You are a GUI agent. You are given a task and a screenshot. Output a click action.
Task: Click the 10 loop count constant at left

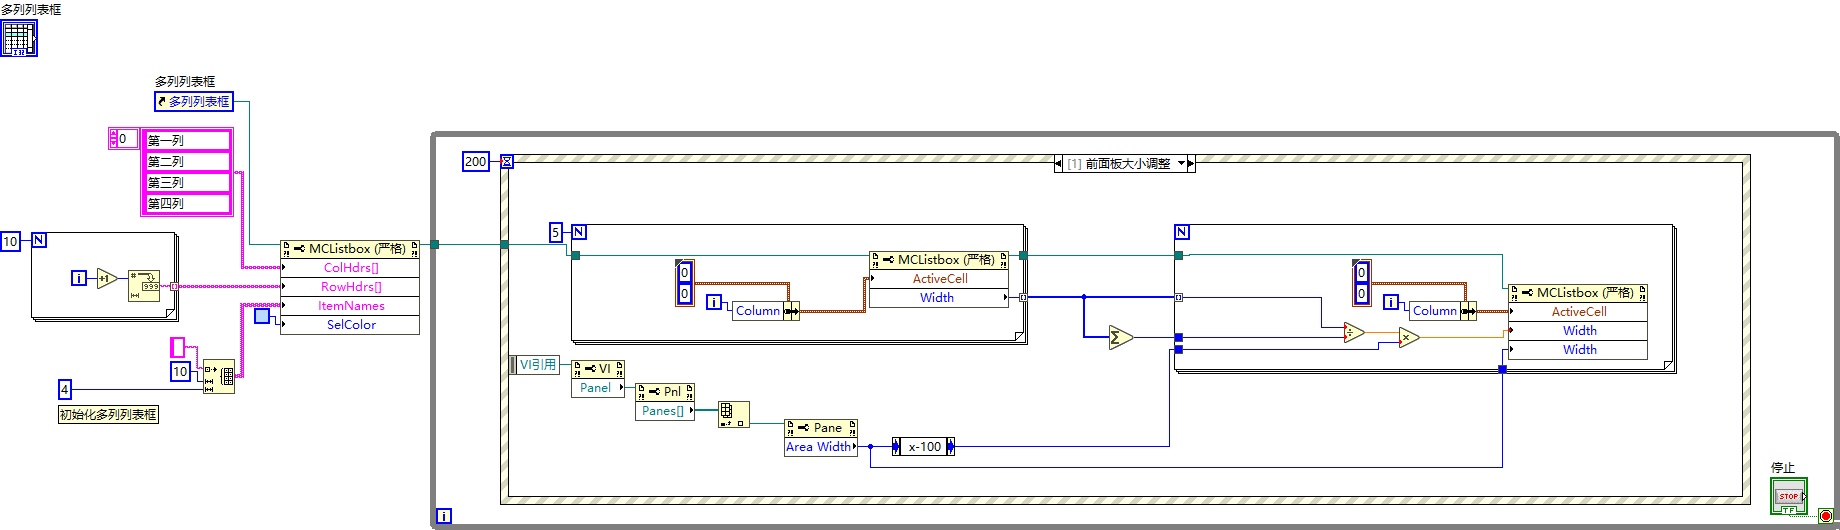point(10,241)
